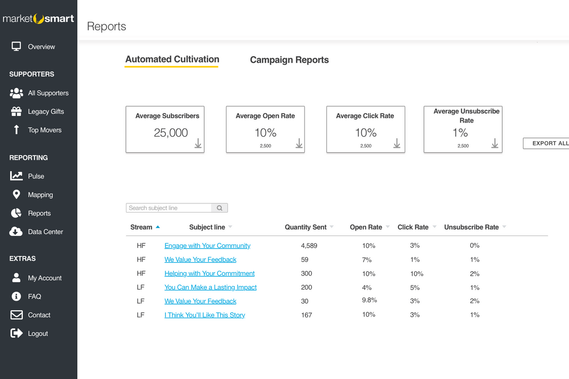Select the Automated Cultivation tab
Viewport: 569px width, 379px height.
pyautogui.click(x=172, y=60)
